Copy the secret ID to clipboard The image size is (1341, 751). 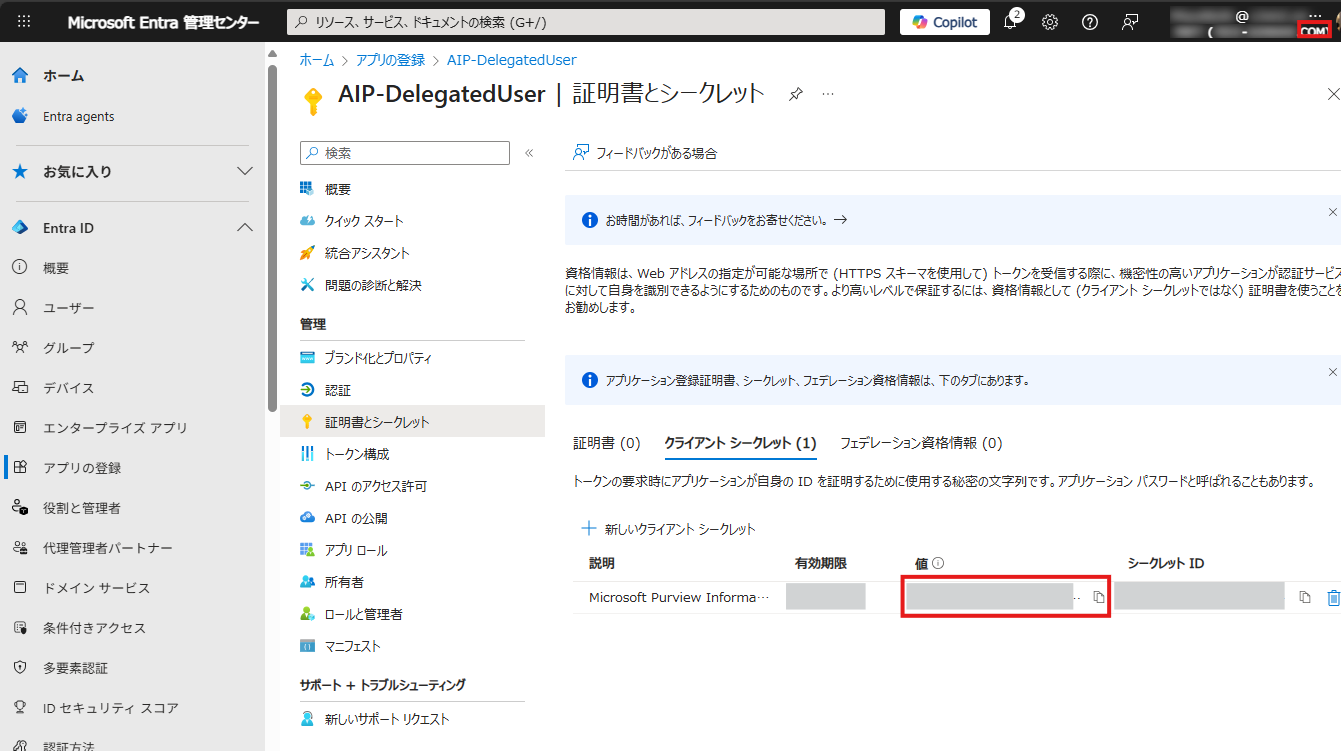(x=1304, y=597)
